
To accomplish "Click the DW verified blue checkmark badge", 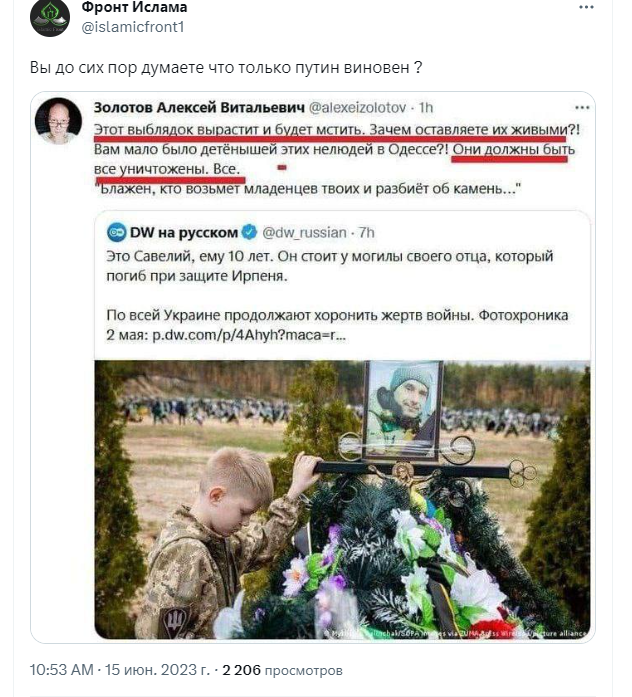I will click(x=249, y=232).
